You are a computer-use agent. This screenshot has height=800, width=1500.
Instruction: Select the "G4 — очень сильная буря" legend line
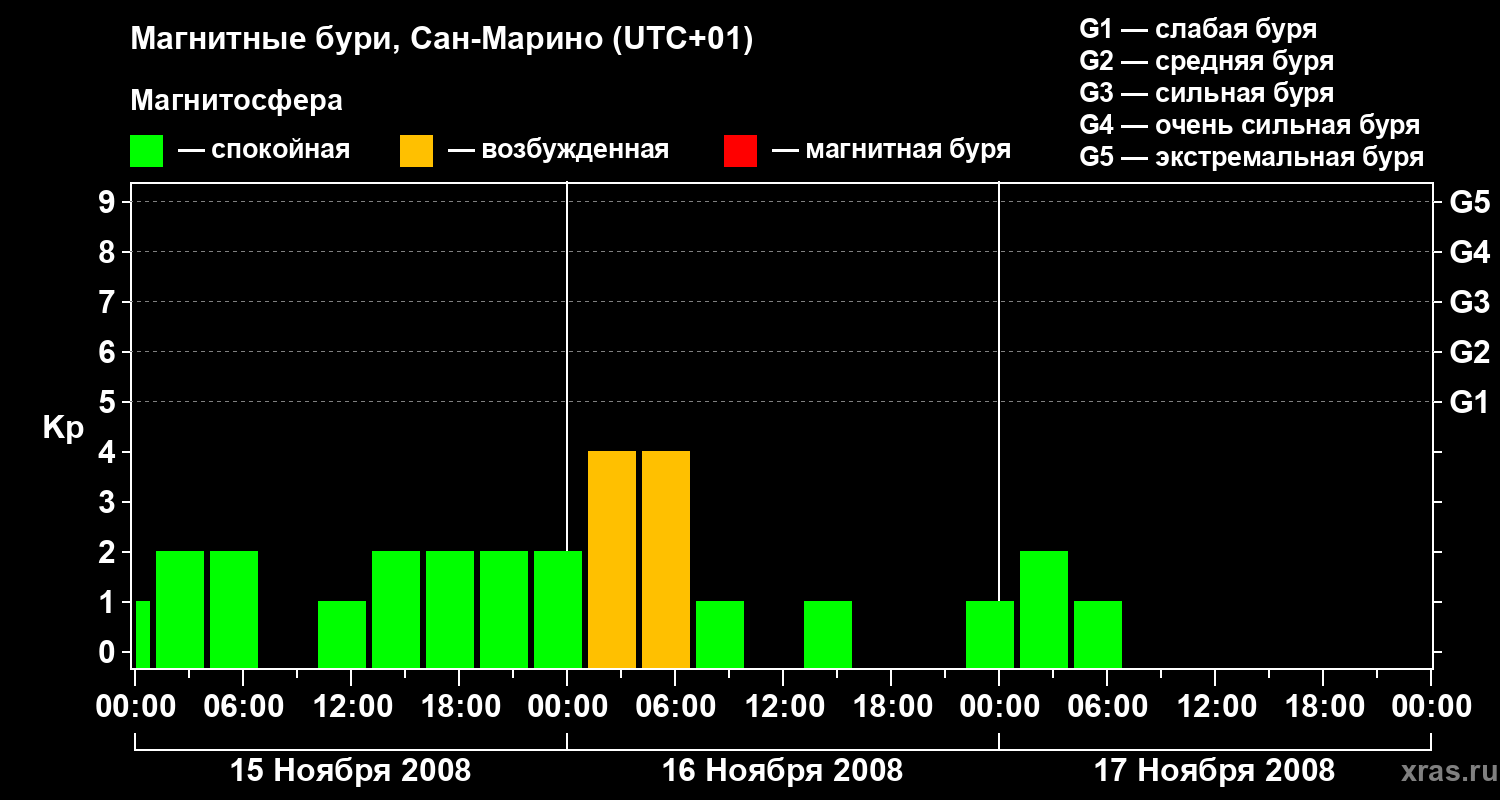pos(1249,125)
